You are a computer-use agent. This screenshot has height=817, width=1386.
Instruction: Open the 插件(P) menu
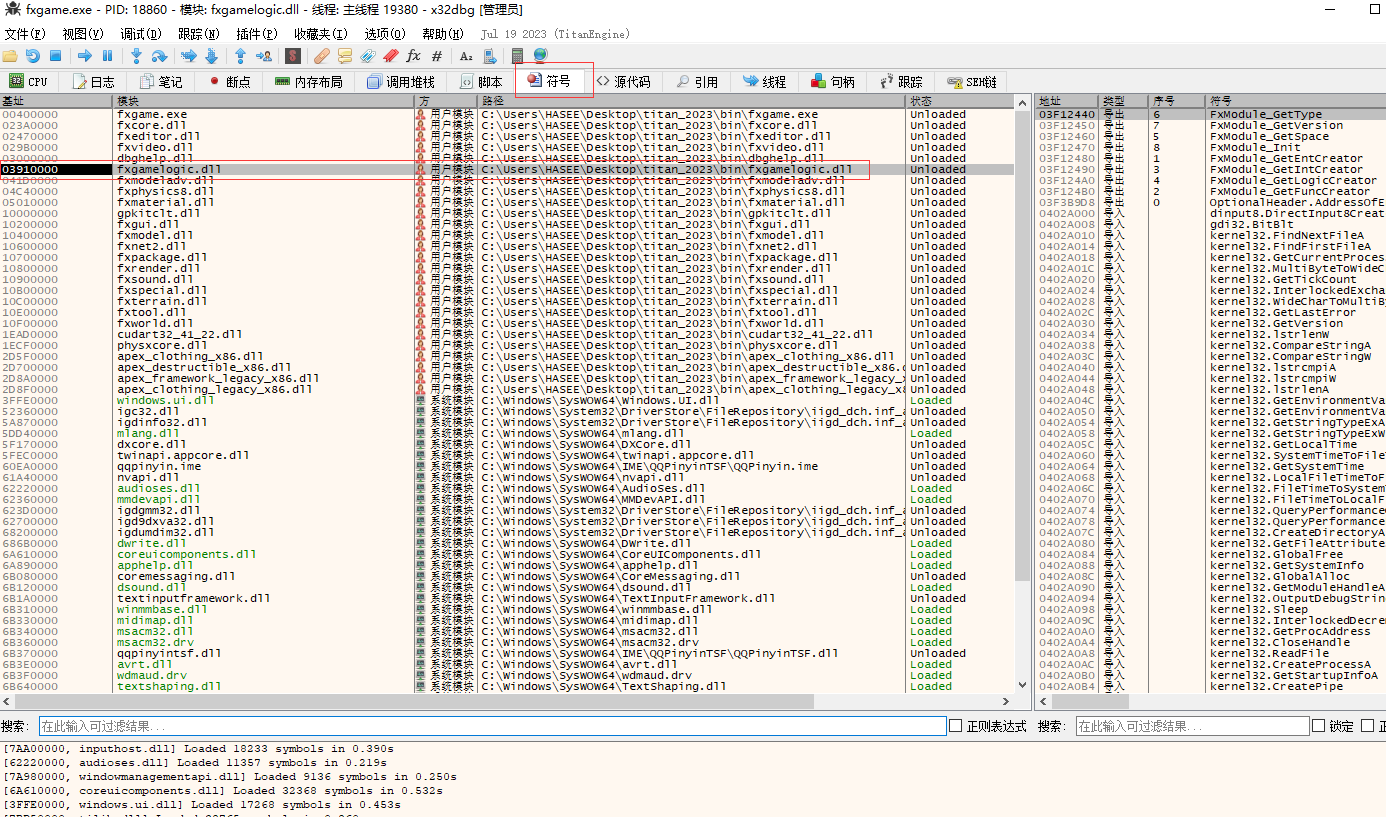257,34
